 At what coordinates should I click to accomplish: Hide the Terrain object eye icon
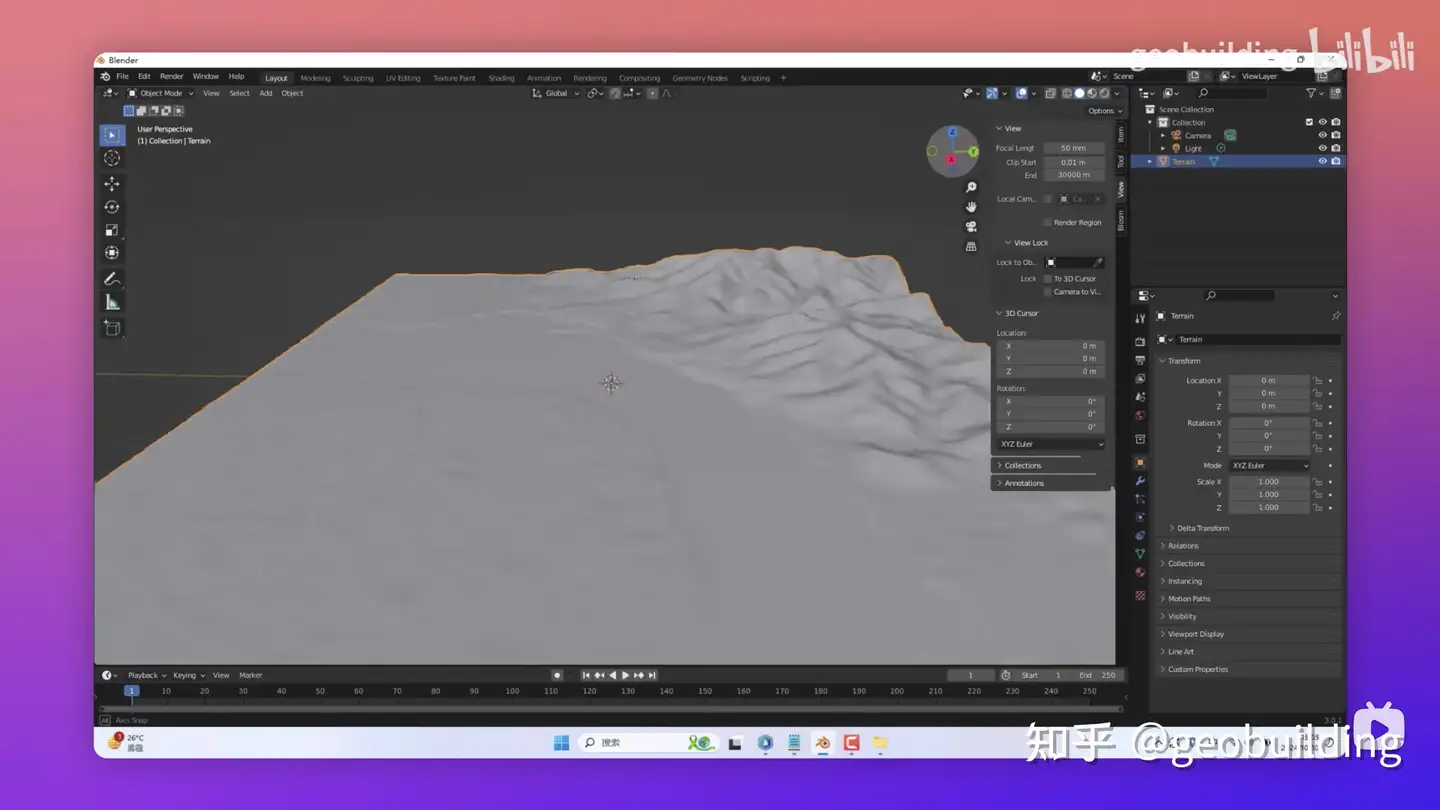(1322, 161)
